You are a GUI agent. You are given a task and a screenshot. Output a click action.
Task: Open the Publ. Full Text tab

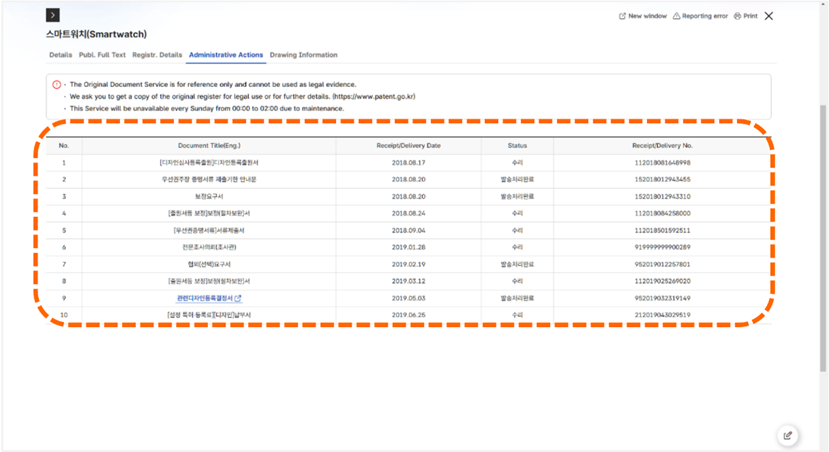click(103, 55)
